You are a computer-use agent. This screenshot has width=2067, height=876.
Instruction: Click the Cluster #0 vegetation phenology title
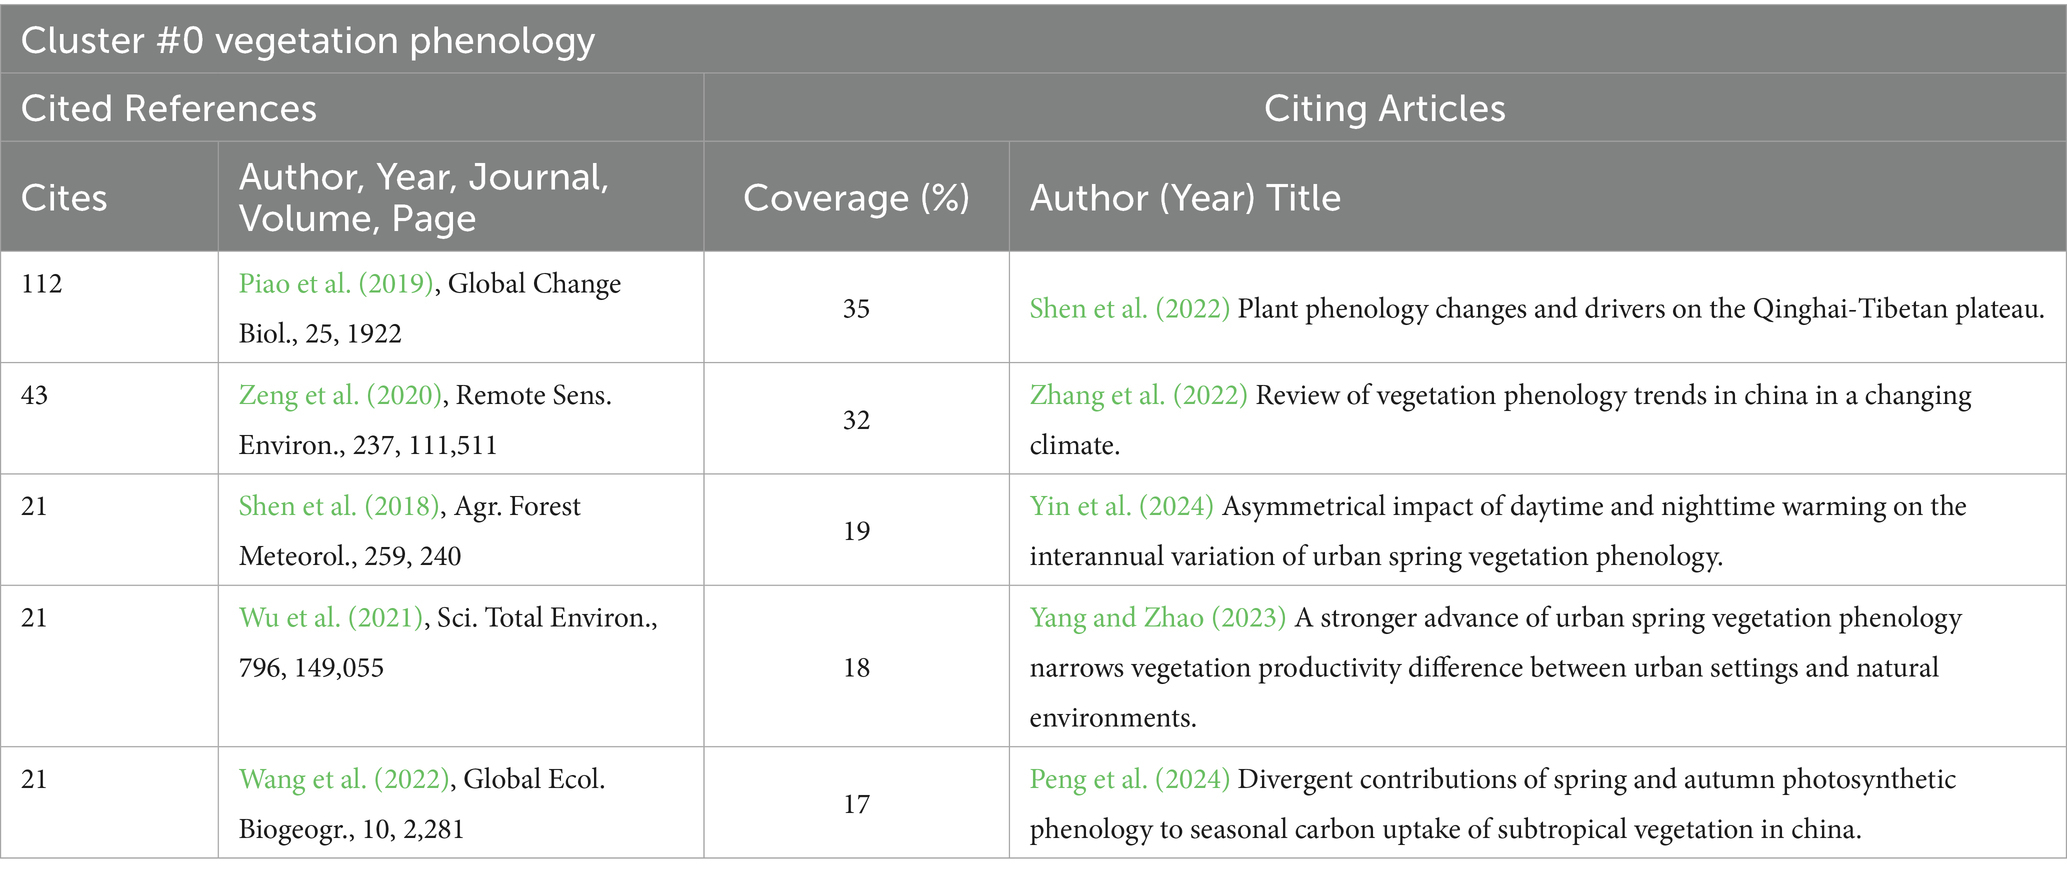(x=308, y=41)
